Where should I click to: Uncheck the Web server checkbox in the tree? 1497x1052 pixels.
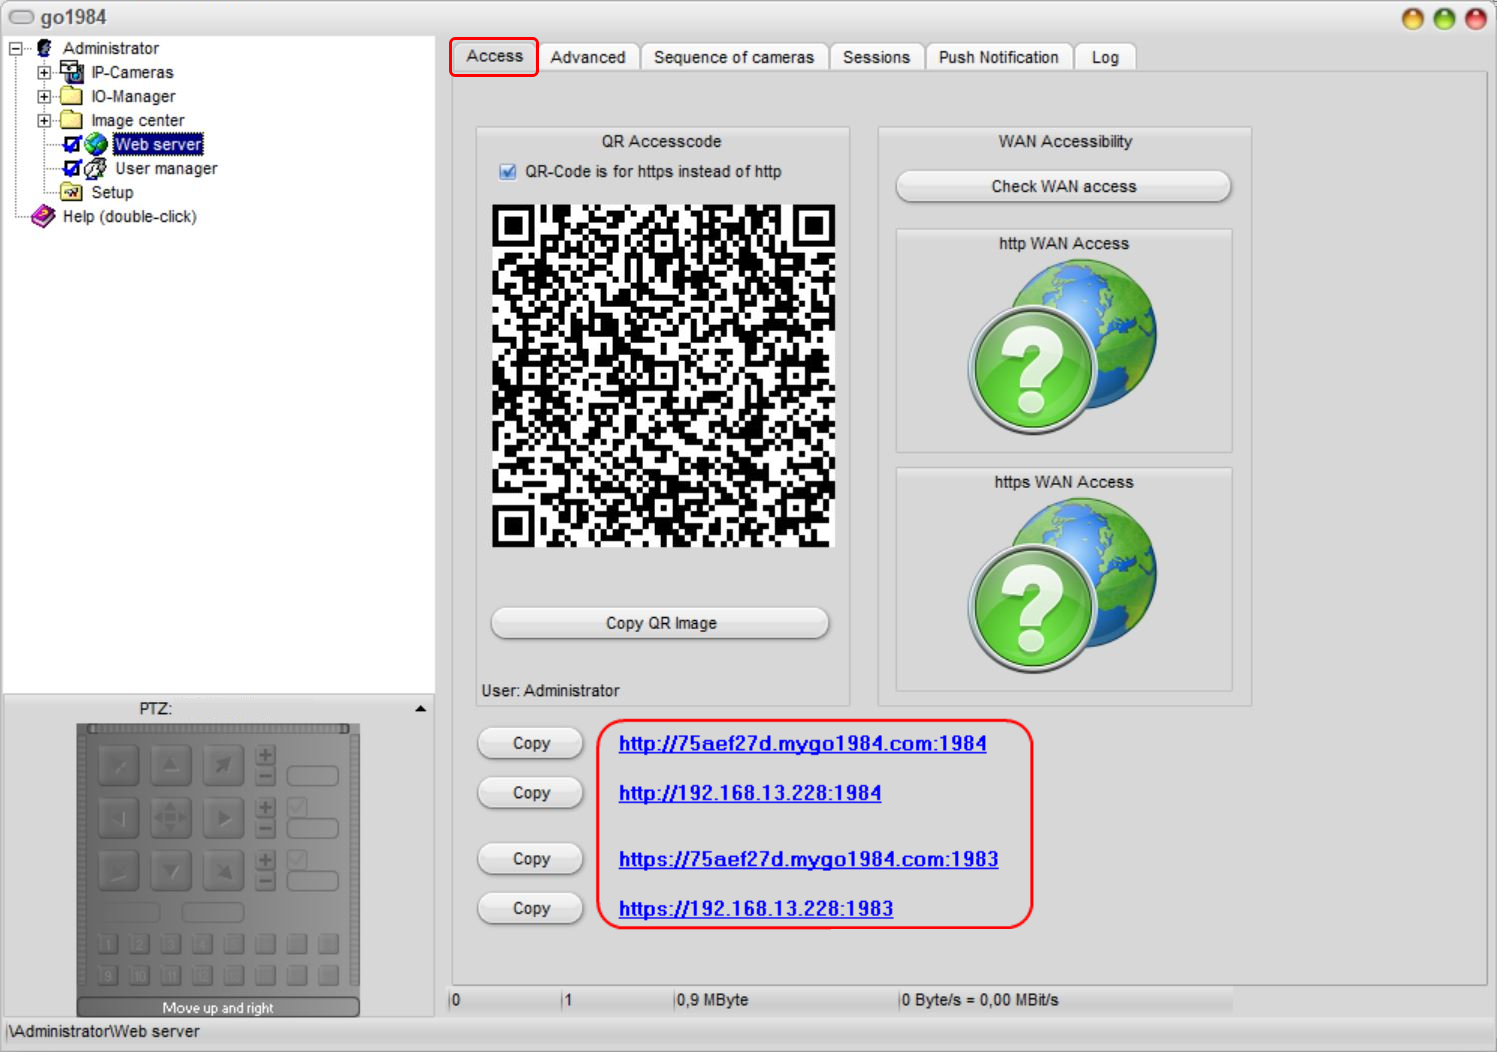(x=72, y=144)
